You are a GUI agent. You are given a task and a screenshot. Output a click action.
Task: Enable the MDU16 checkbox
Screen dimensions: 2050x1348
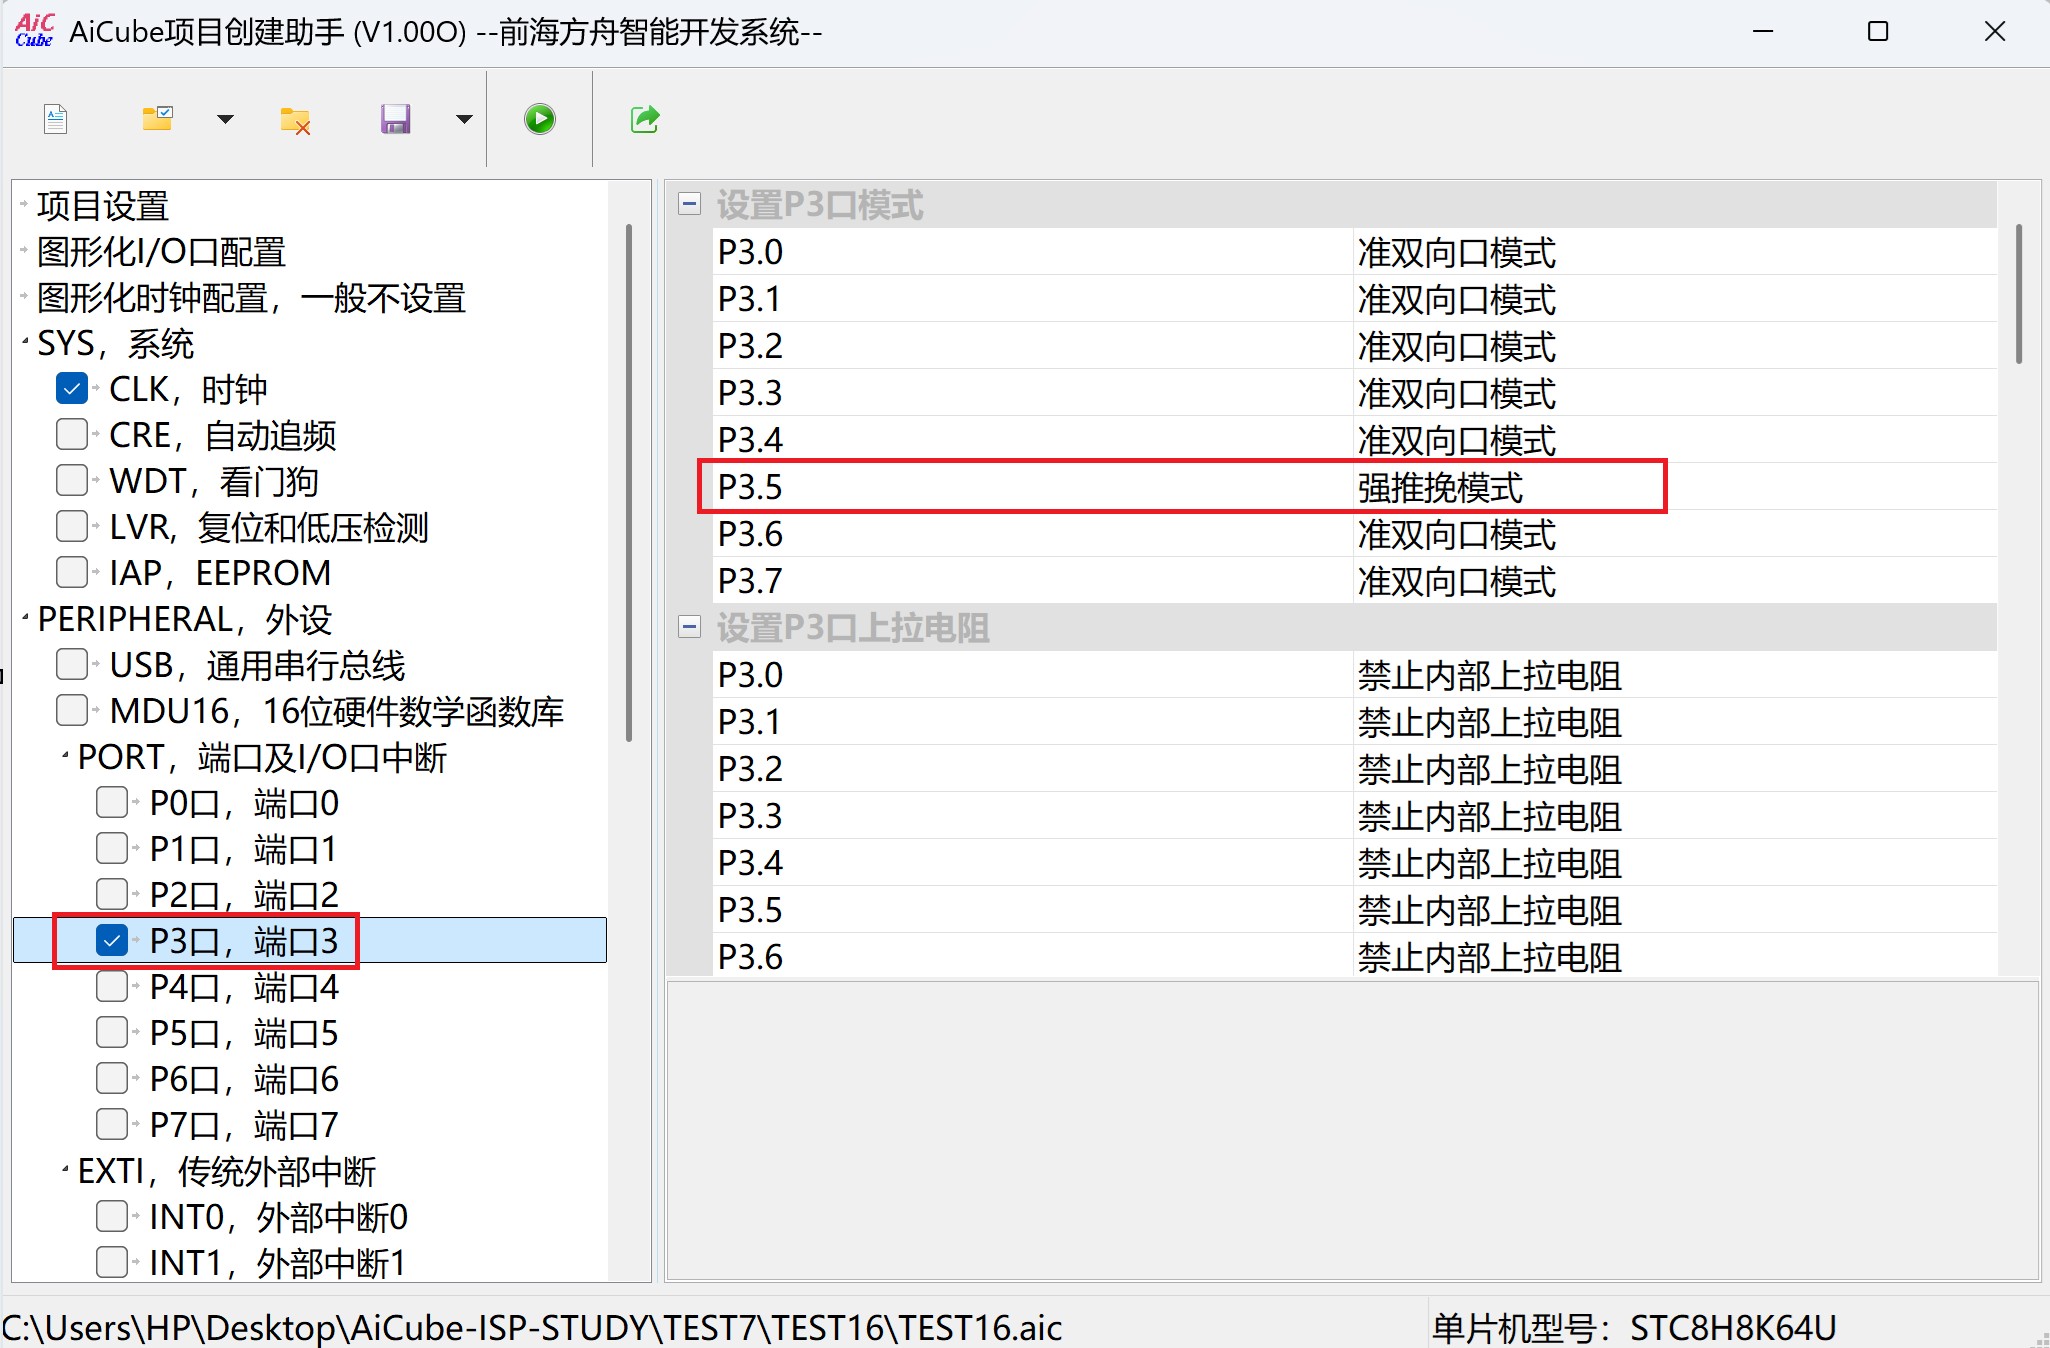72,710
